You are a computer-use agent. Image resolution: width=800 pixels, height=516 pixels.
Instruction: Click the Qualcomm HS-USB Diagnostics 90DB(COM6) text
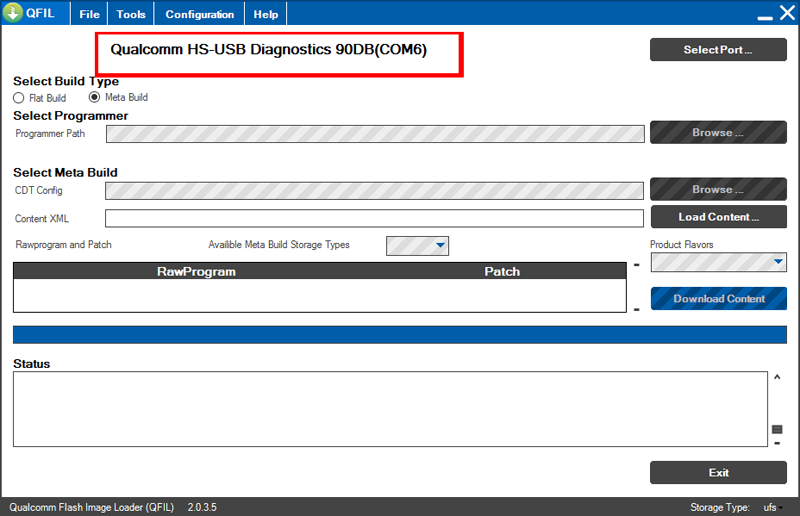coord(268,50)
